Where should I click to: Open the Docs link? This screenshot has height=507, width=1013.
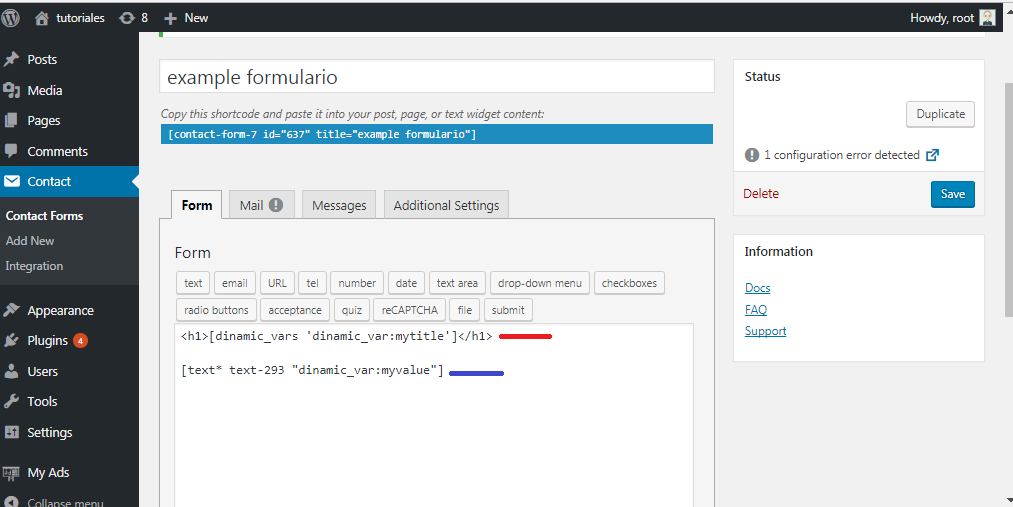[x=757, y=287]
